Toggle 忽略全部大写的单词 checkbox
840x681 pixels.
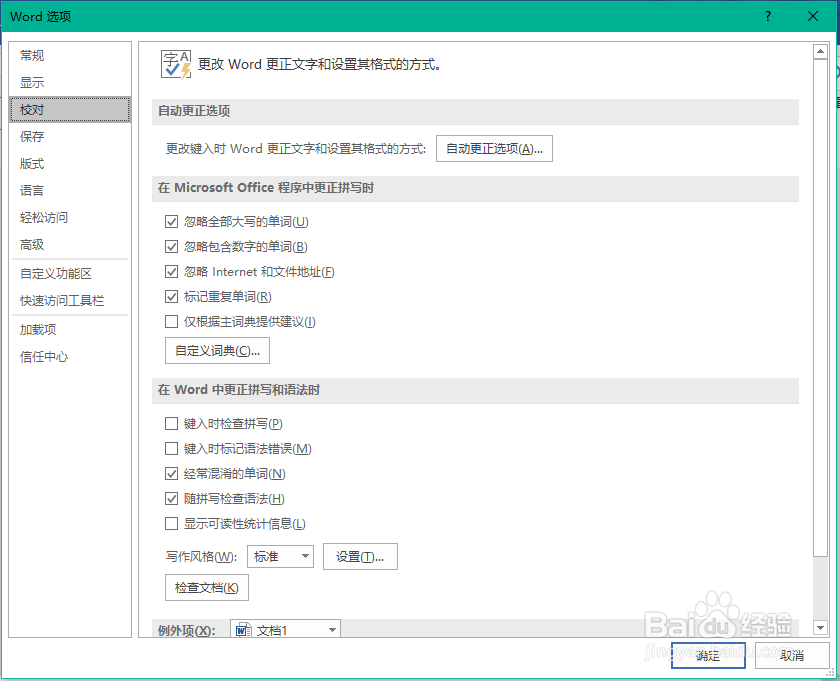[171, 221]
